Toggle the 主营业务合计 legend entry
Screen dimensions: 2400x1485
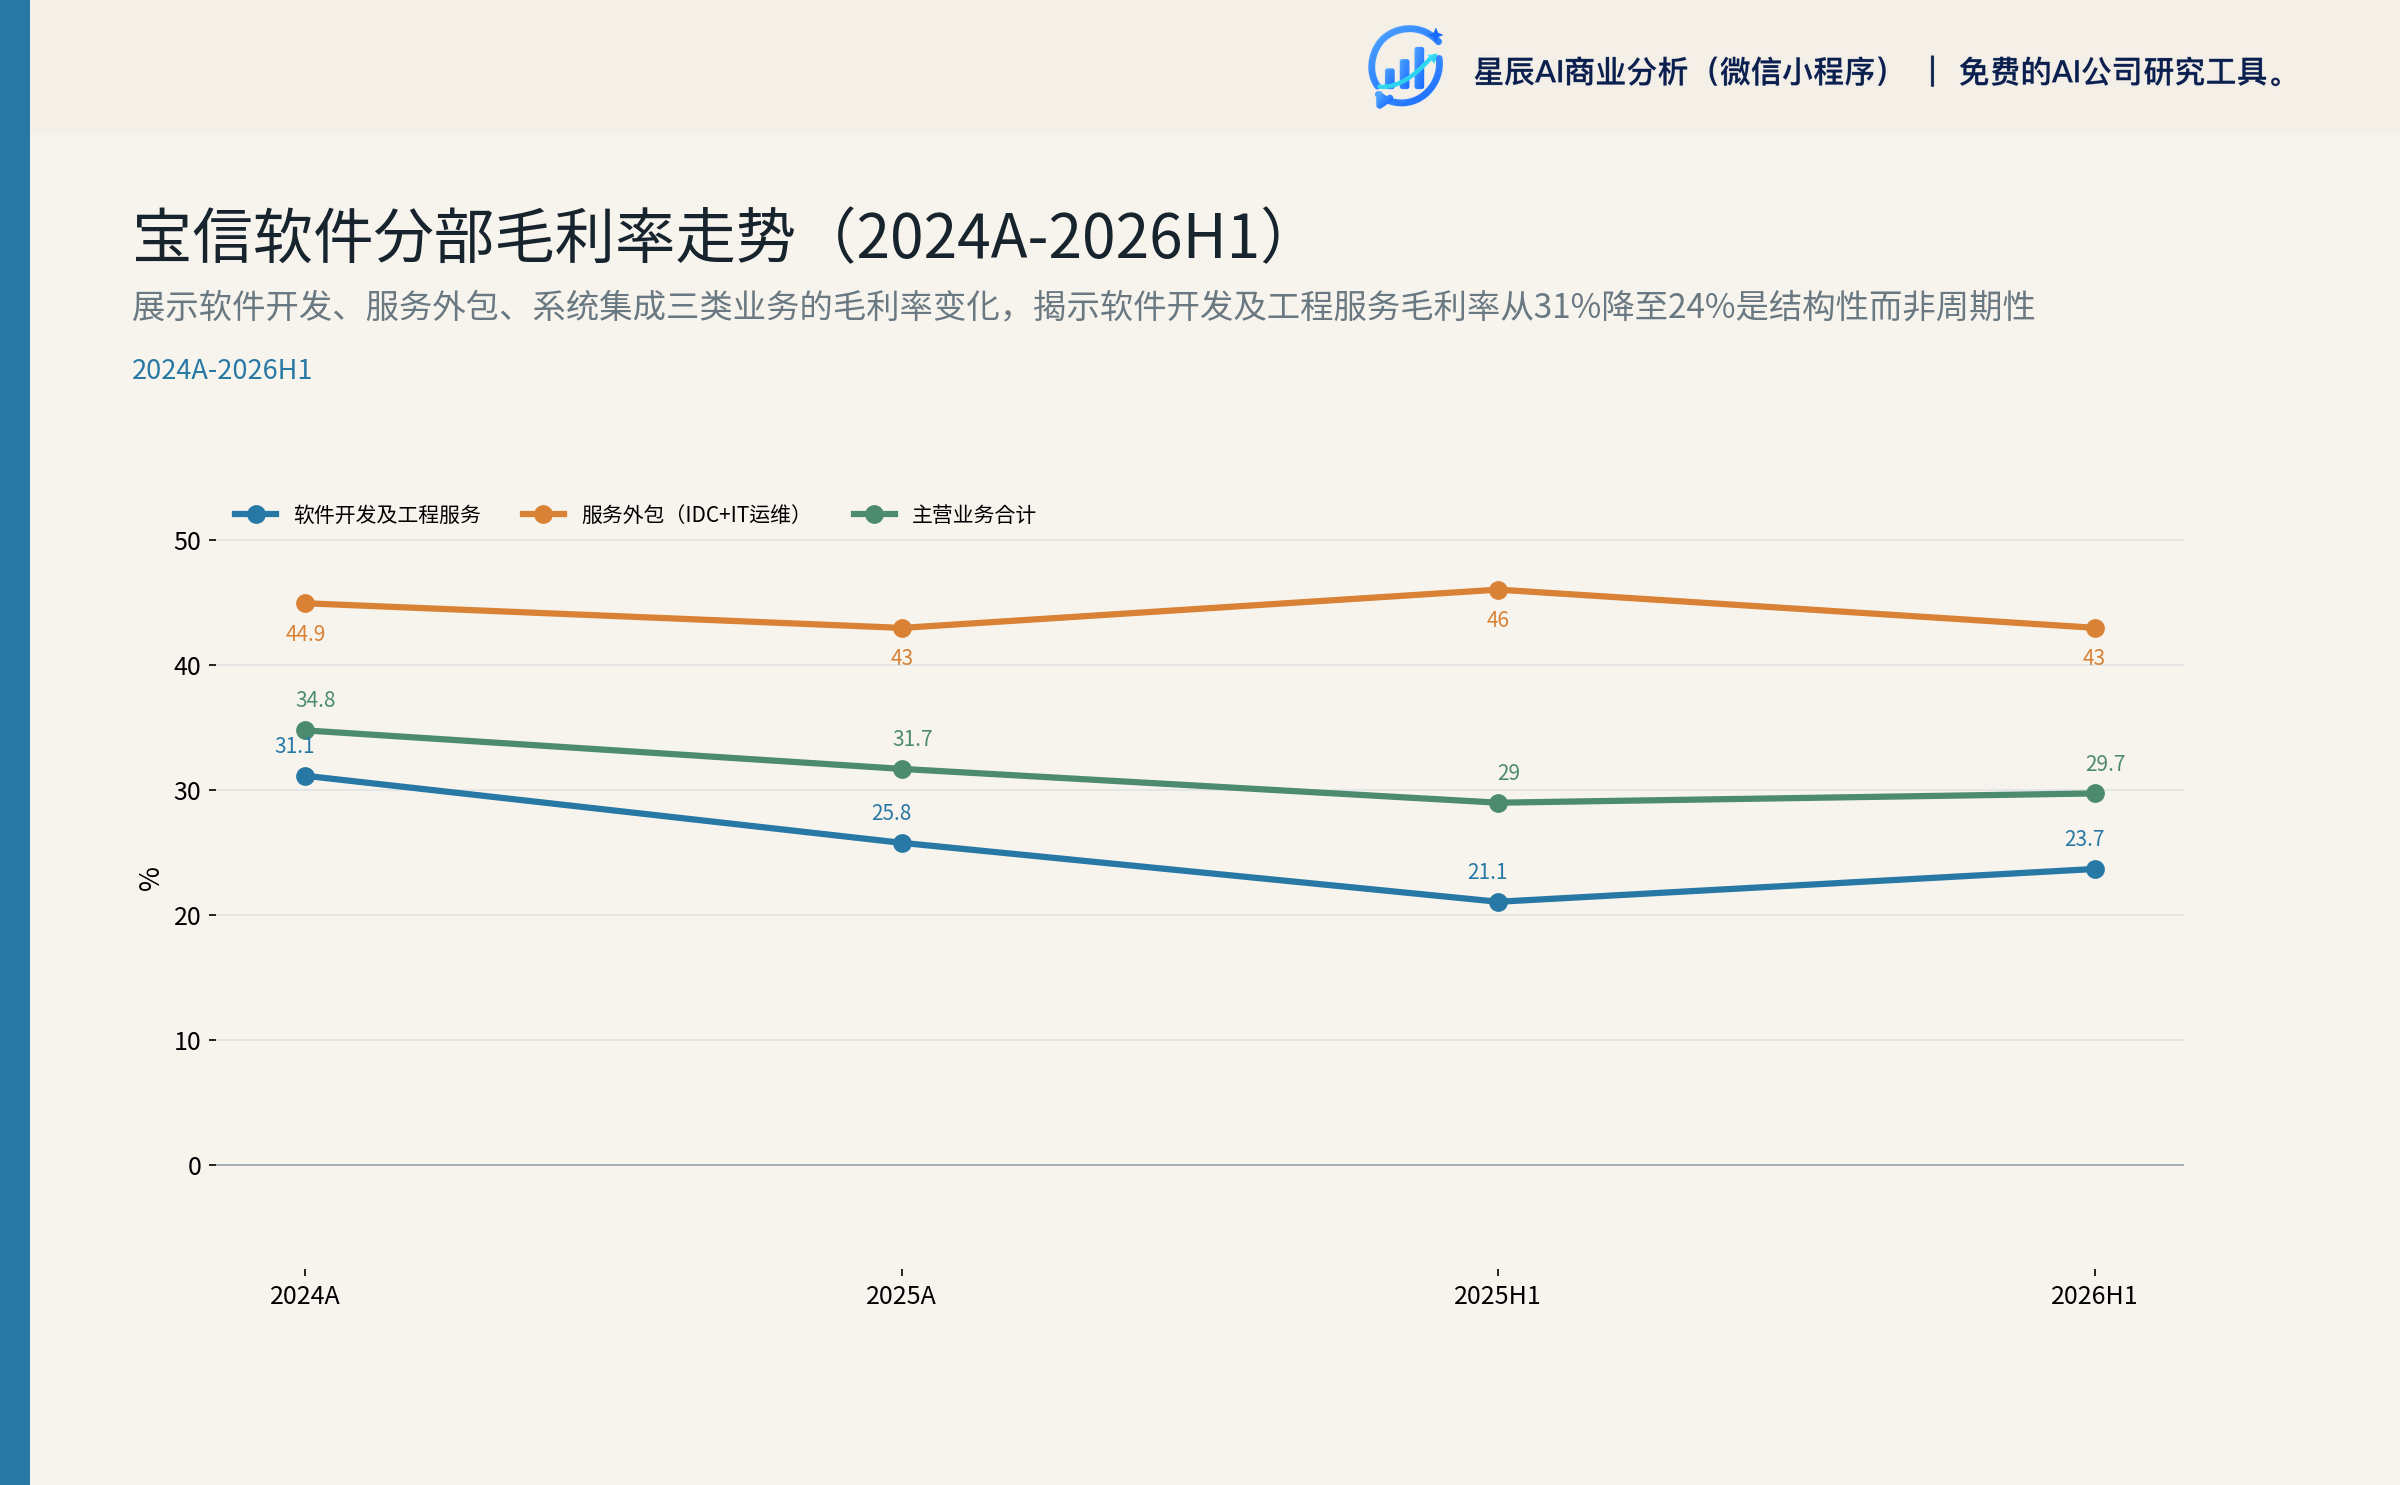pos(943,514)
